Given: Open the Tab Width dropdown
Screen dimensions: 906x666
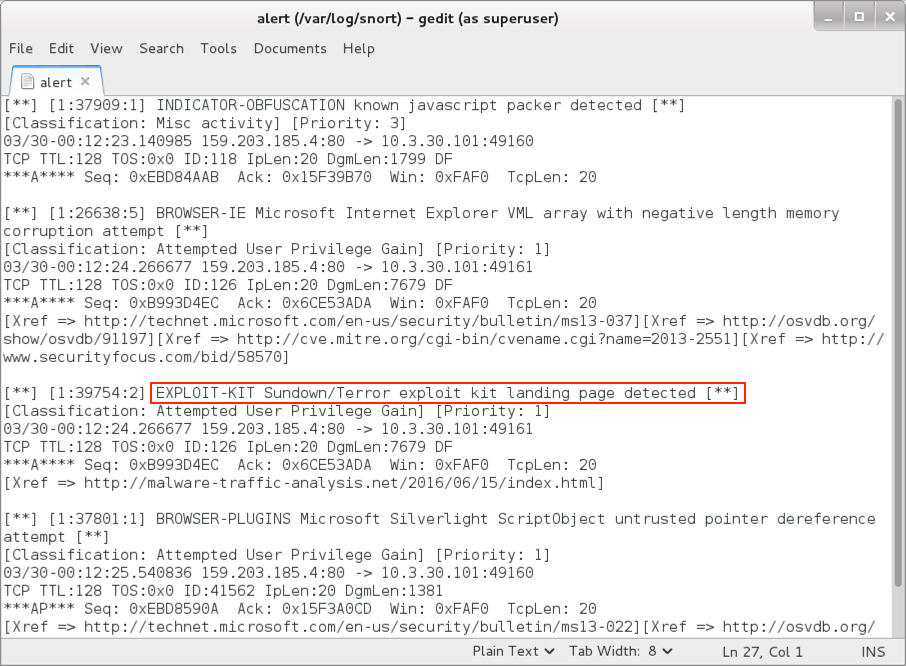Looking at the screenshot, I should 621,651.
